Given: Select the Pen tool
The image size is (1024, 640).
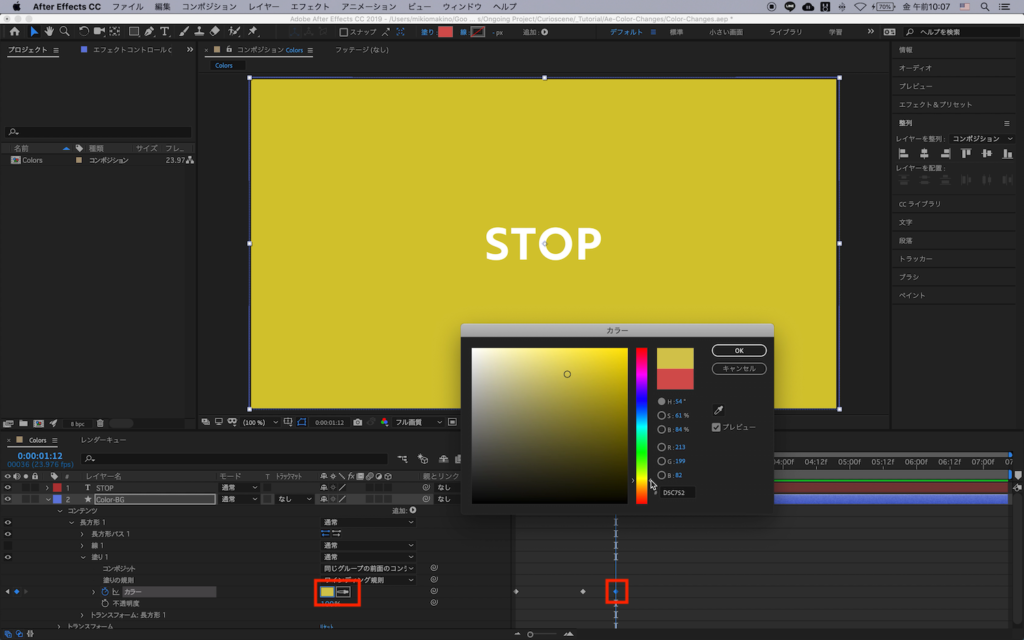Looking at the screenshot, I should tap(150, 31).
